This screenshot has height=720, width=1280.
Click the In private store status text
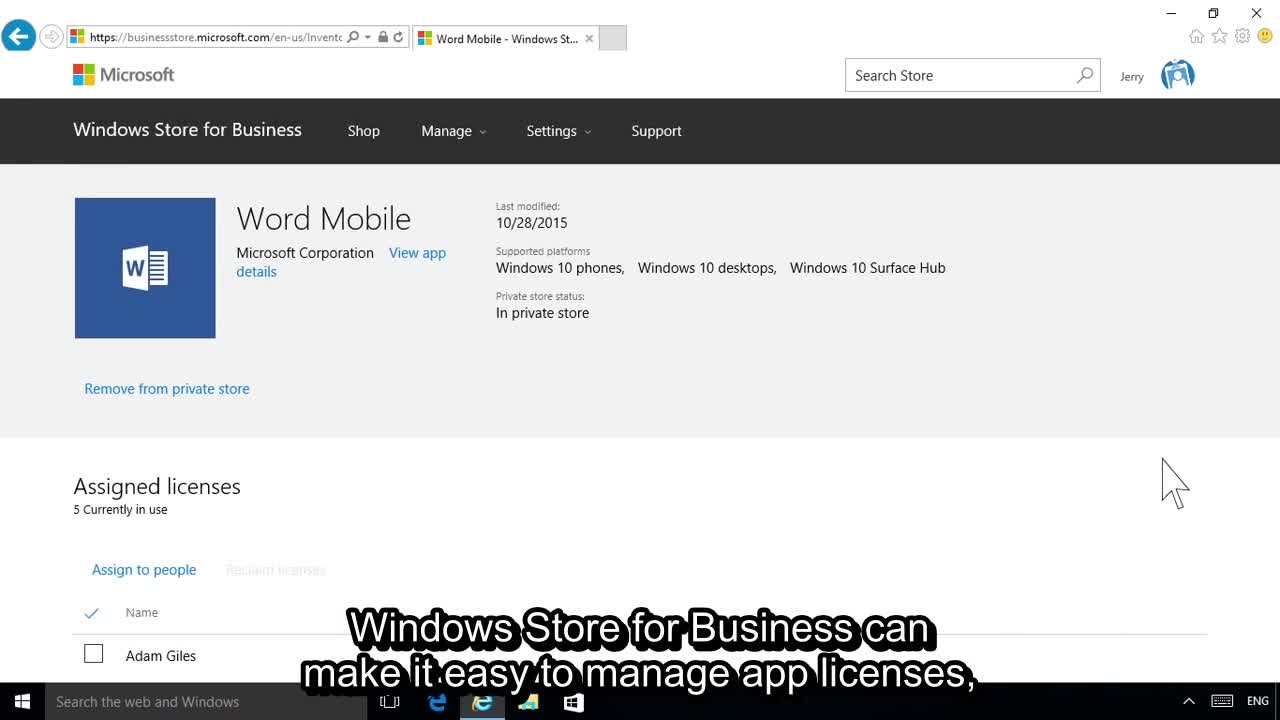point(542,313)
